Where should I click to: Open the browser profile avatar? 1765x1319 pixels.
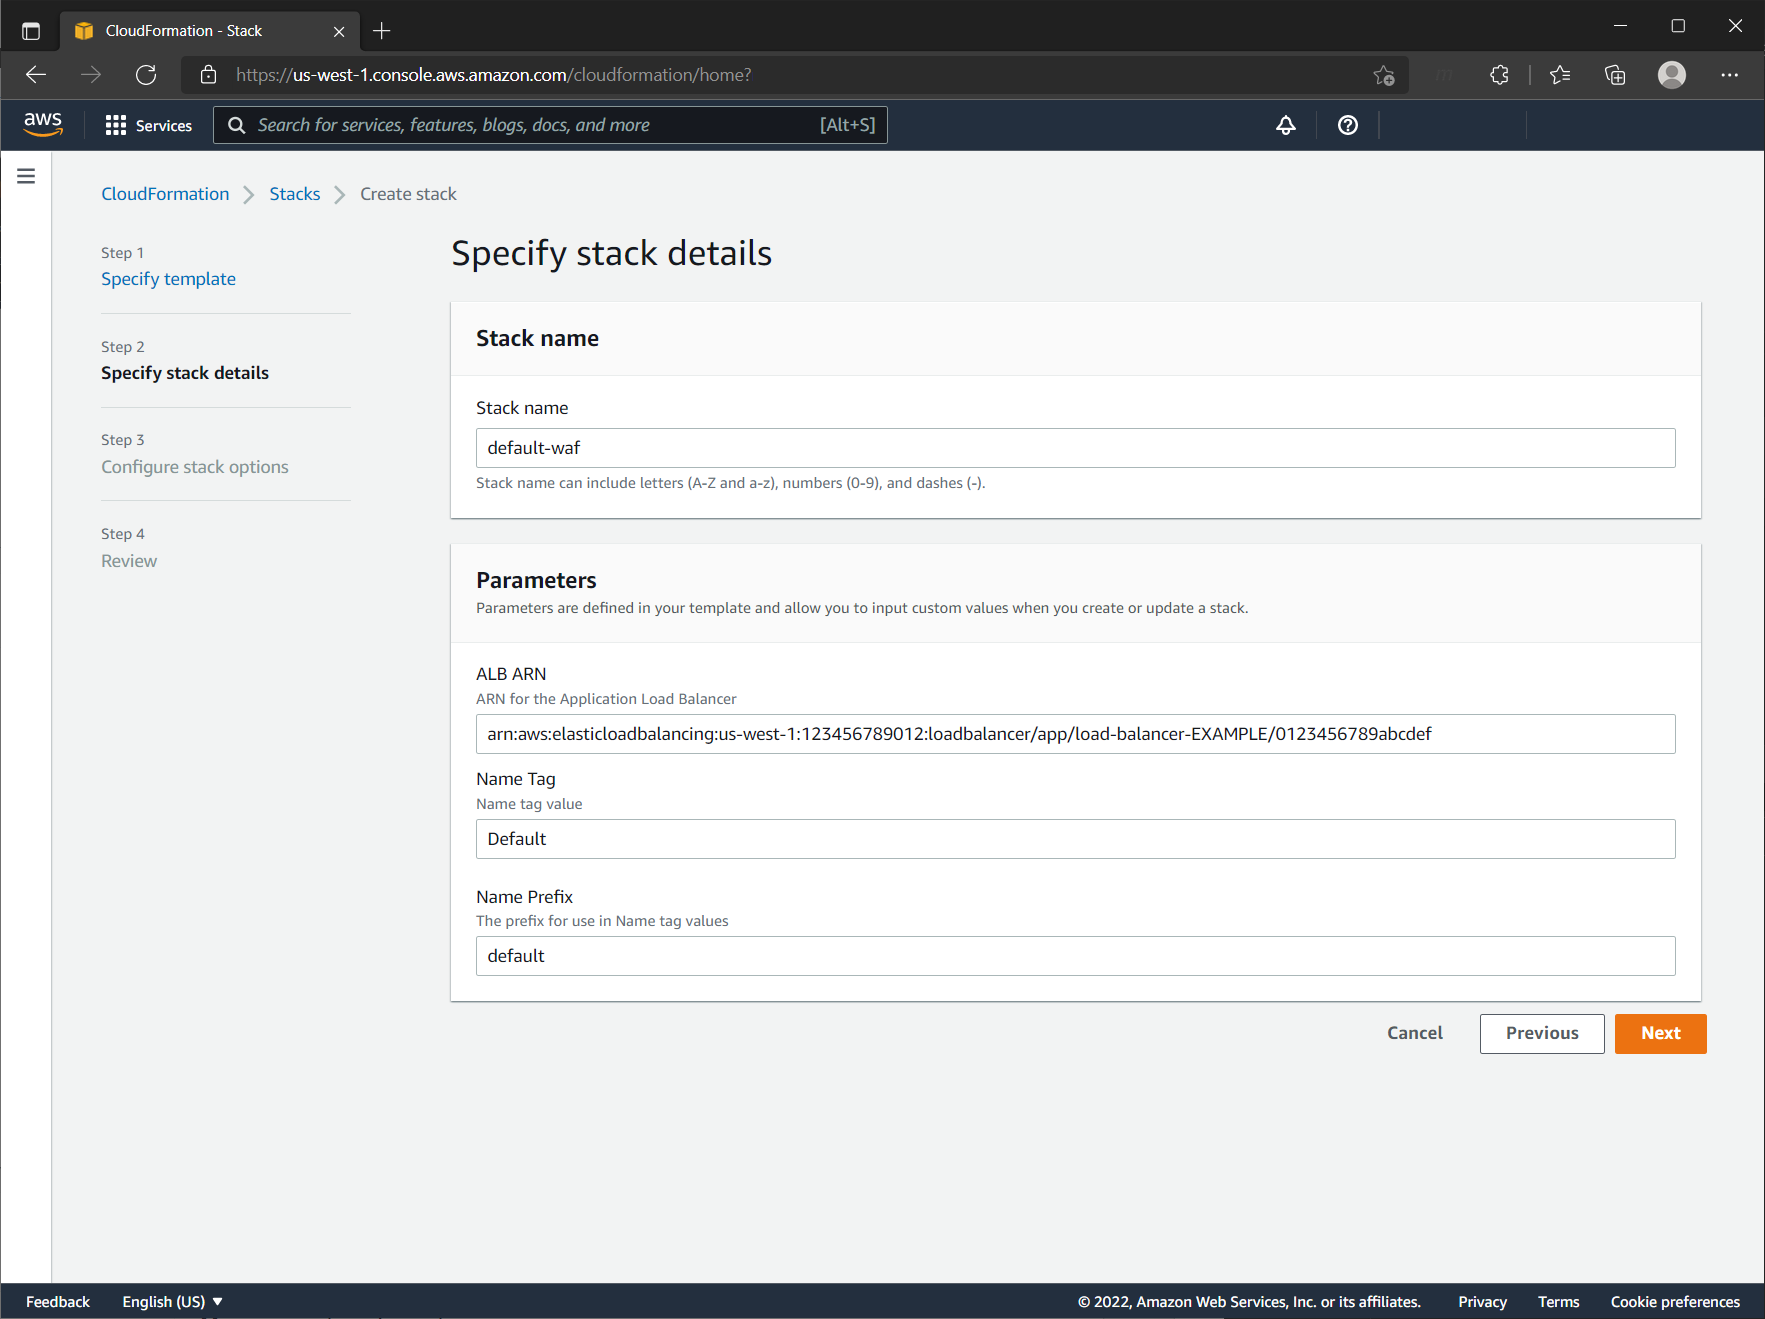pyautogui.click(x=1671, y=75)
